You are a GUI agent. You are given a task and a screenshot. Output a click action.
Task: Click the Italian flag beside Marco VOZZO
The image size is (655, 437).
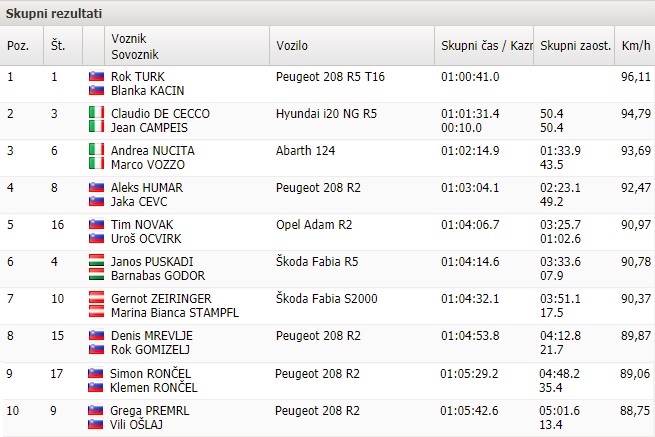click(x=96, y=164)
